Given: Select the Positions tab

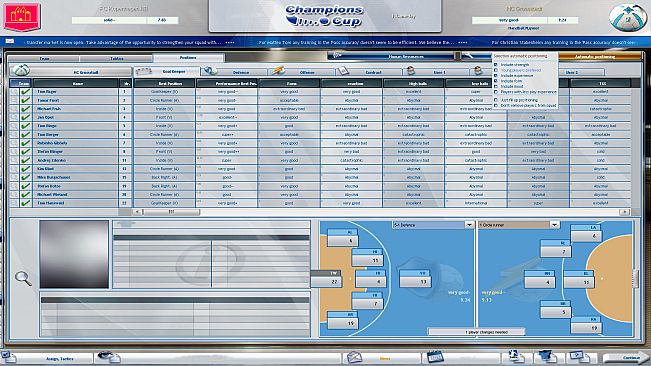Looking at the screenshot, I should pos(188,58).
